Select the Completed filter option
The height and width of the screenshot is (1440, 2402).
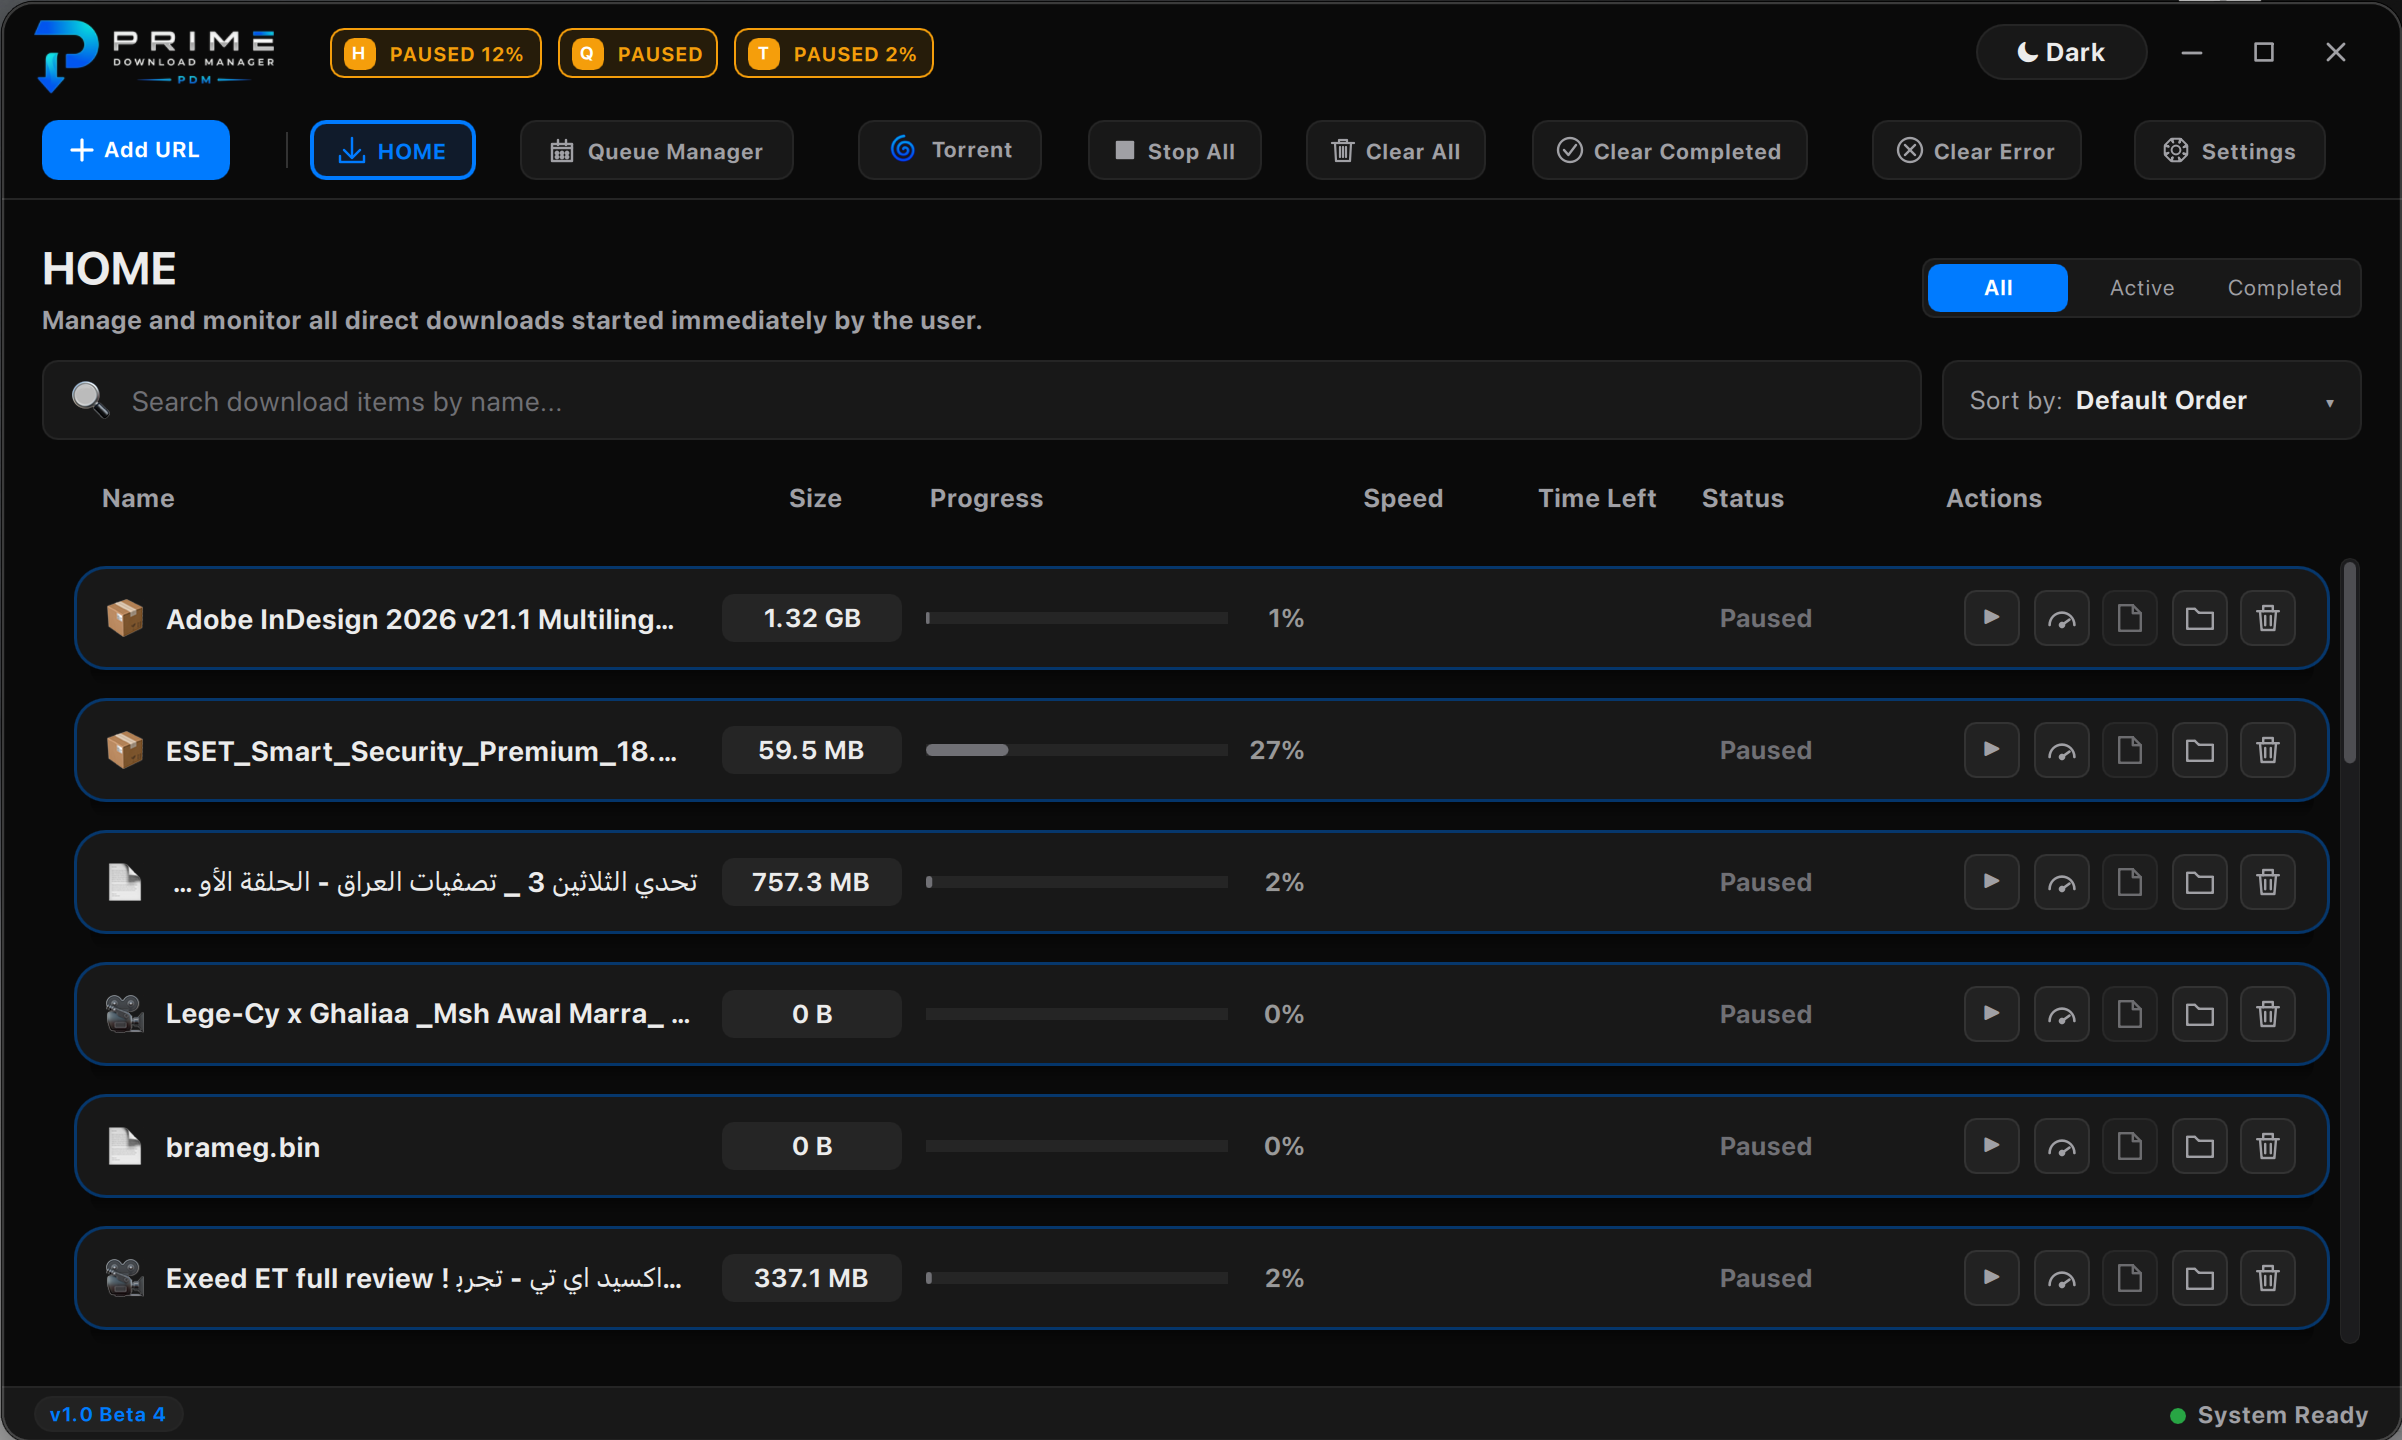2284,288
